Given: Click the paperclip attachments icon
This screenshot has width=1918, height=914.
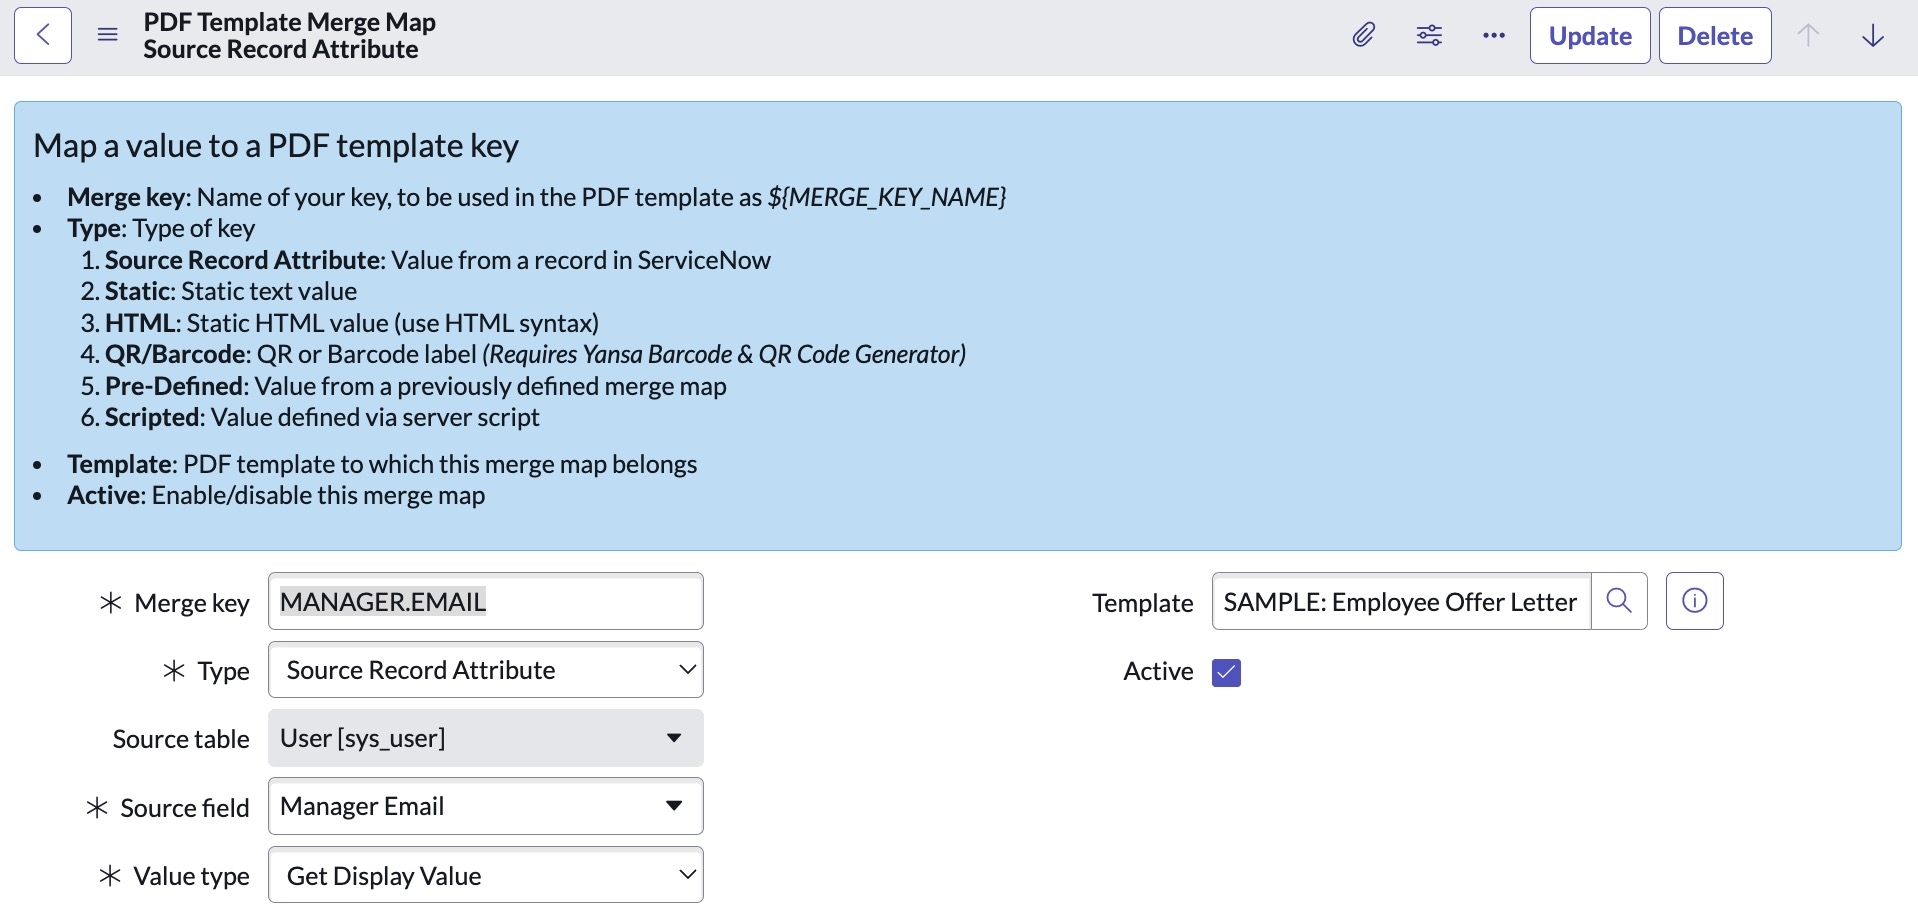Looking at the screenshot, I should (x=1363, y=36).
